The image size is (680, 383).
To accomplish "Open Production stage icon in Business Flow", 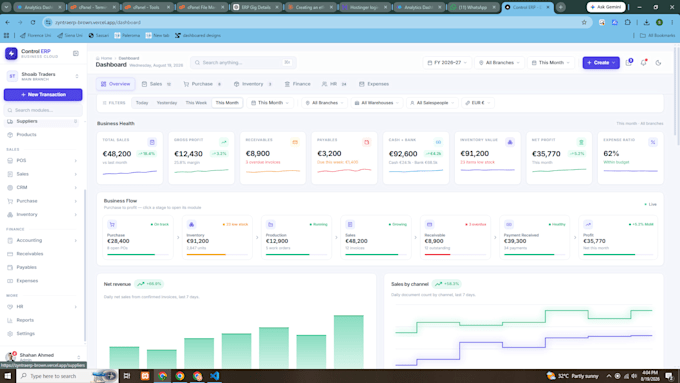I will (271, 224).
